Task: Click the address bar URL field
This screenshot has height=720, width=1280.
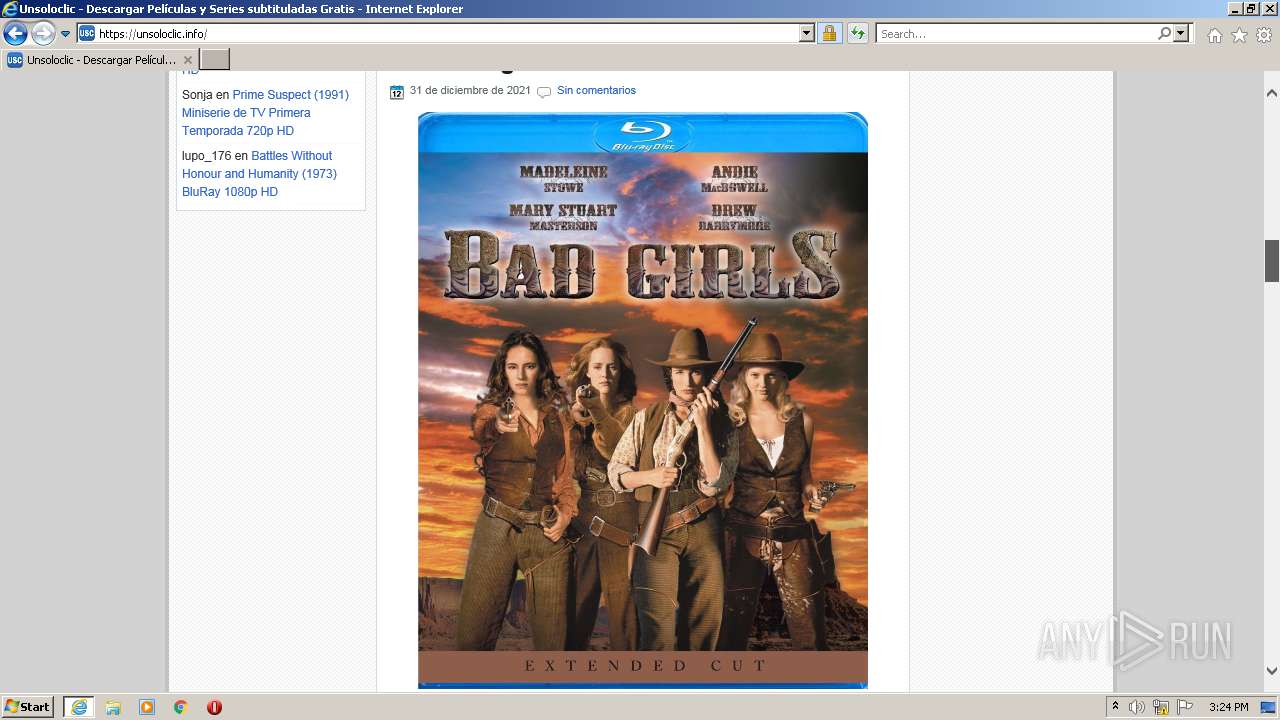Action: [x=447, y=34]
